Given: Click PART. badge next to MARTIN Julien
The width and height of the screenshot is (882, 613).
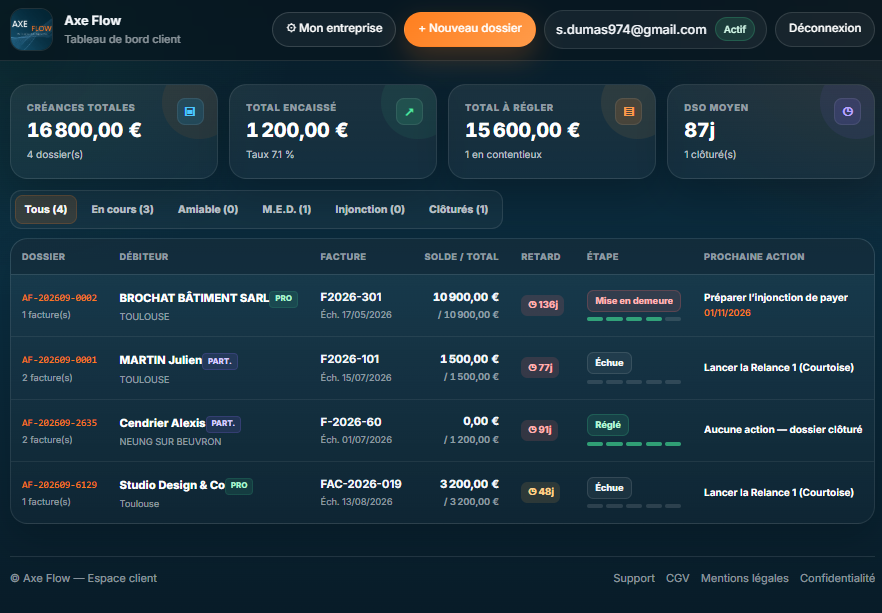Looking at the screenshot, I should [x=220, y=361].
